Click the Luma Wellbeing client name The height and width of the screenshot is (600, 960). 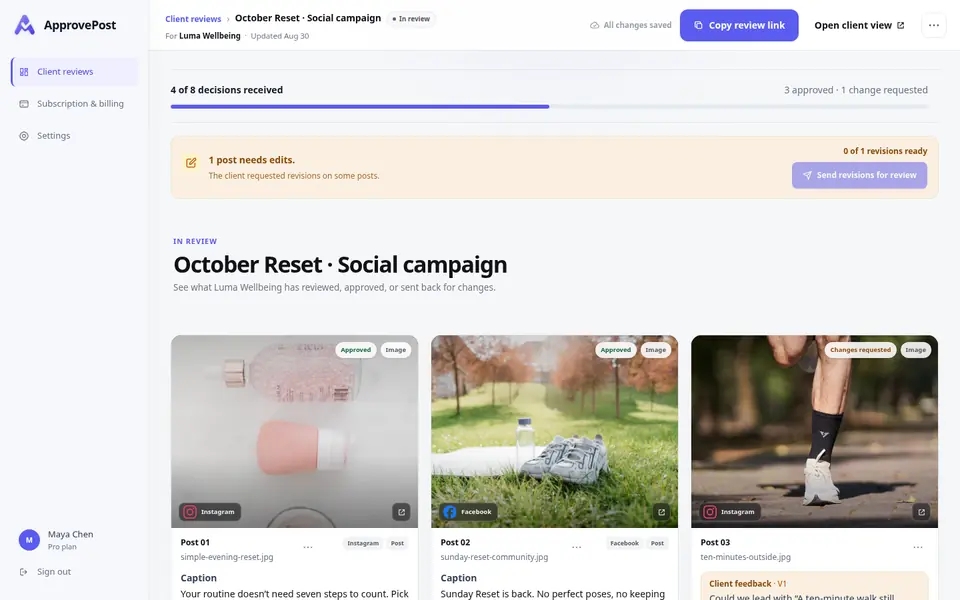(209, 36)
